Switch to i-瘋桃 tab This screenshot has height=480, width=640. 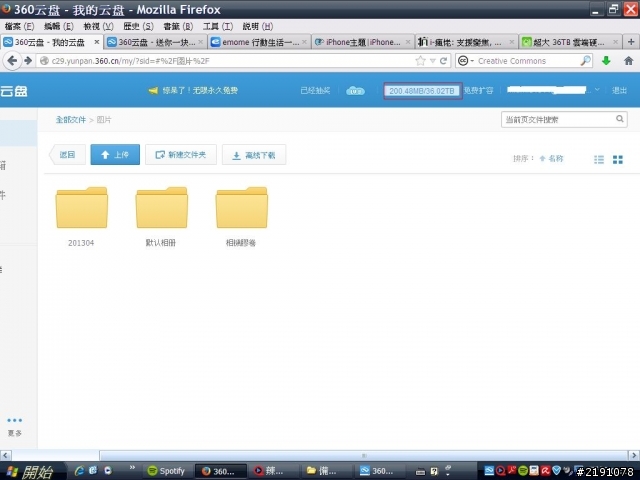pos(466,42)
